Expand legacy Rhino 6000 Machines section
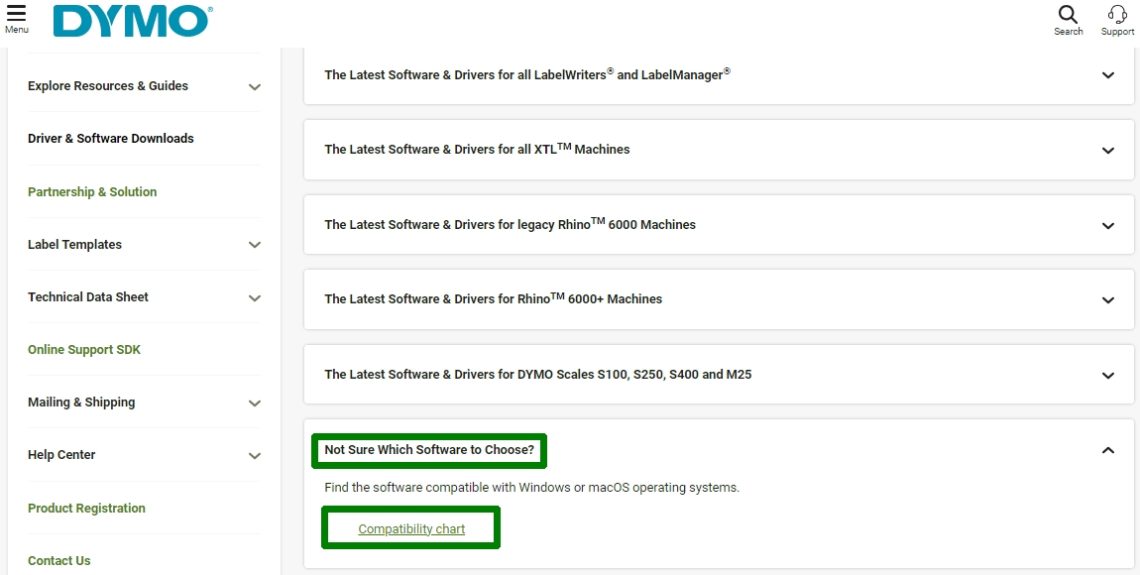Screen dimensions: 1140x575 pyautogui.click(x=1107, y=225)
